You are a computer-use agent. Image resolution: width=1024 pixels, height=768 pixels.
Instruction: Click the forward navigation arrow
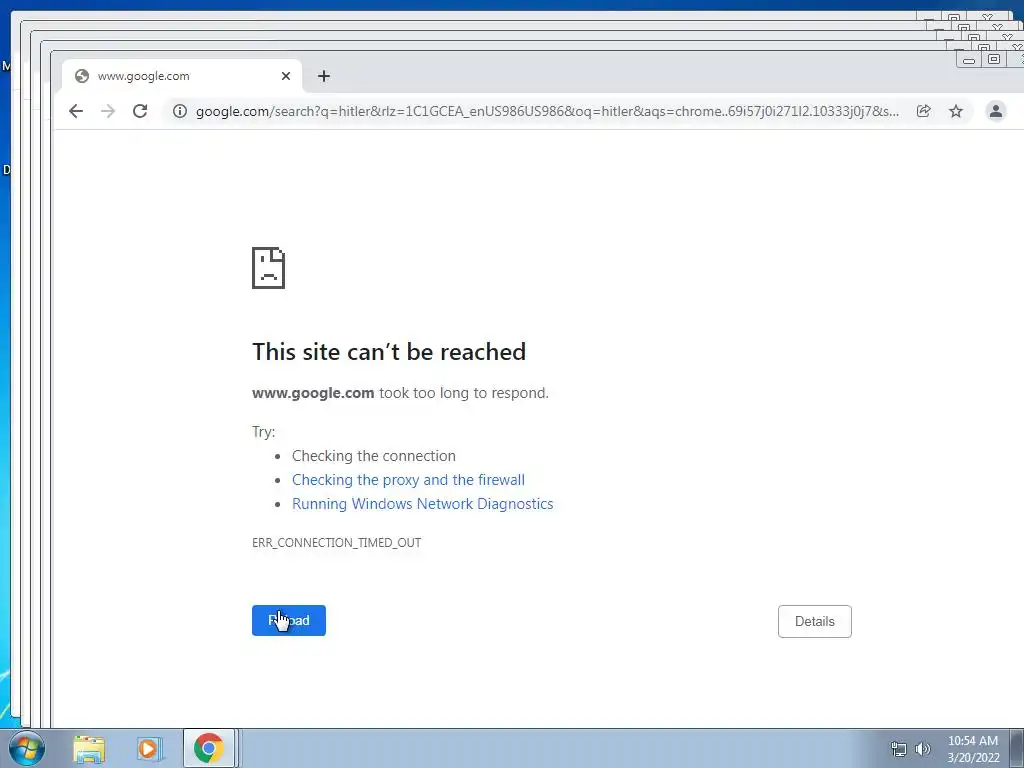[108, 111]
